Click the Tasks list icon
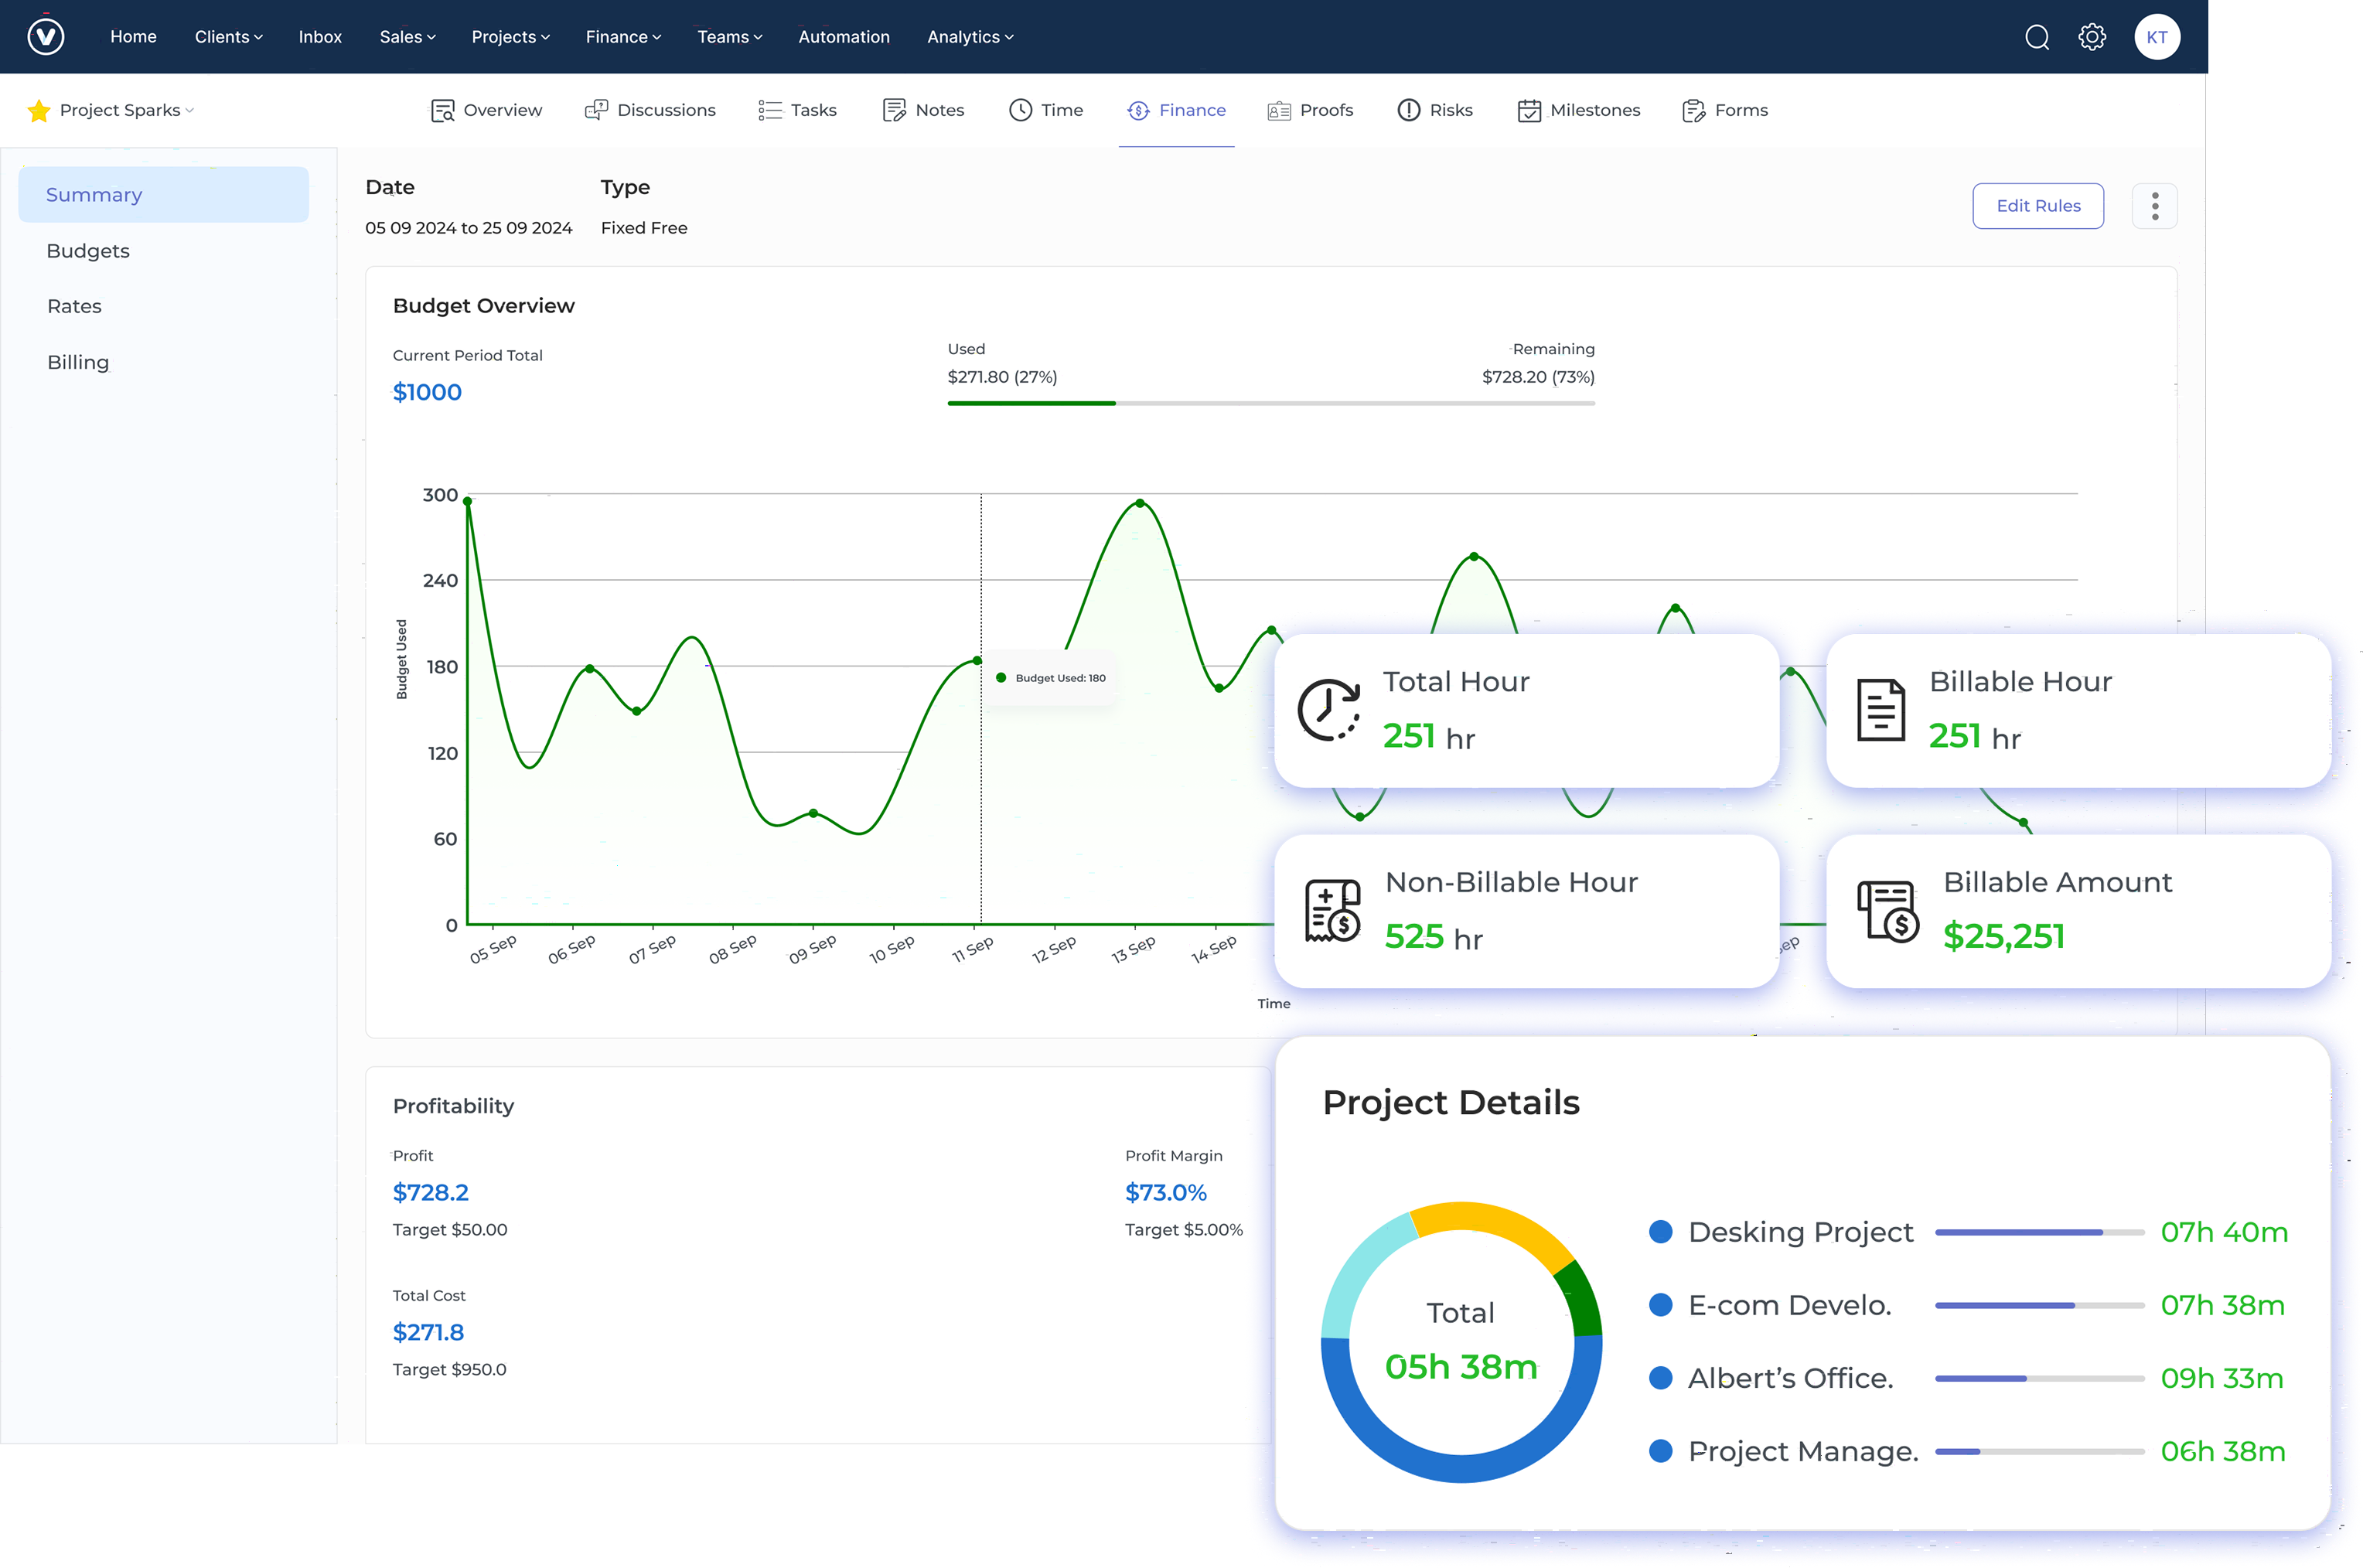This screenshot has height=1568, width=2363. click(x=770, y=110)
